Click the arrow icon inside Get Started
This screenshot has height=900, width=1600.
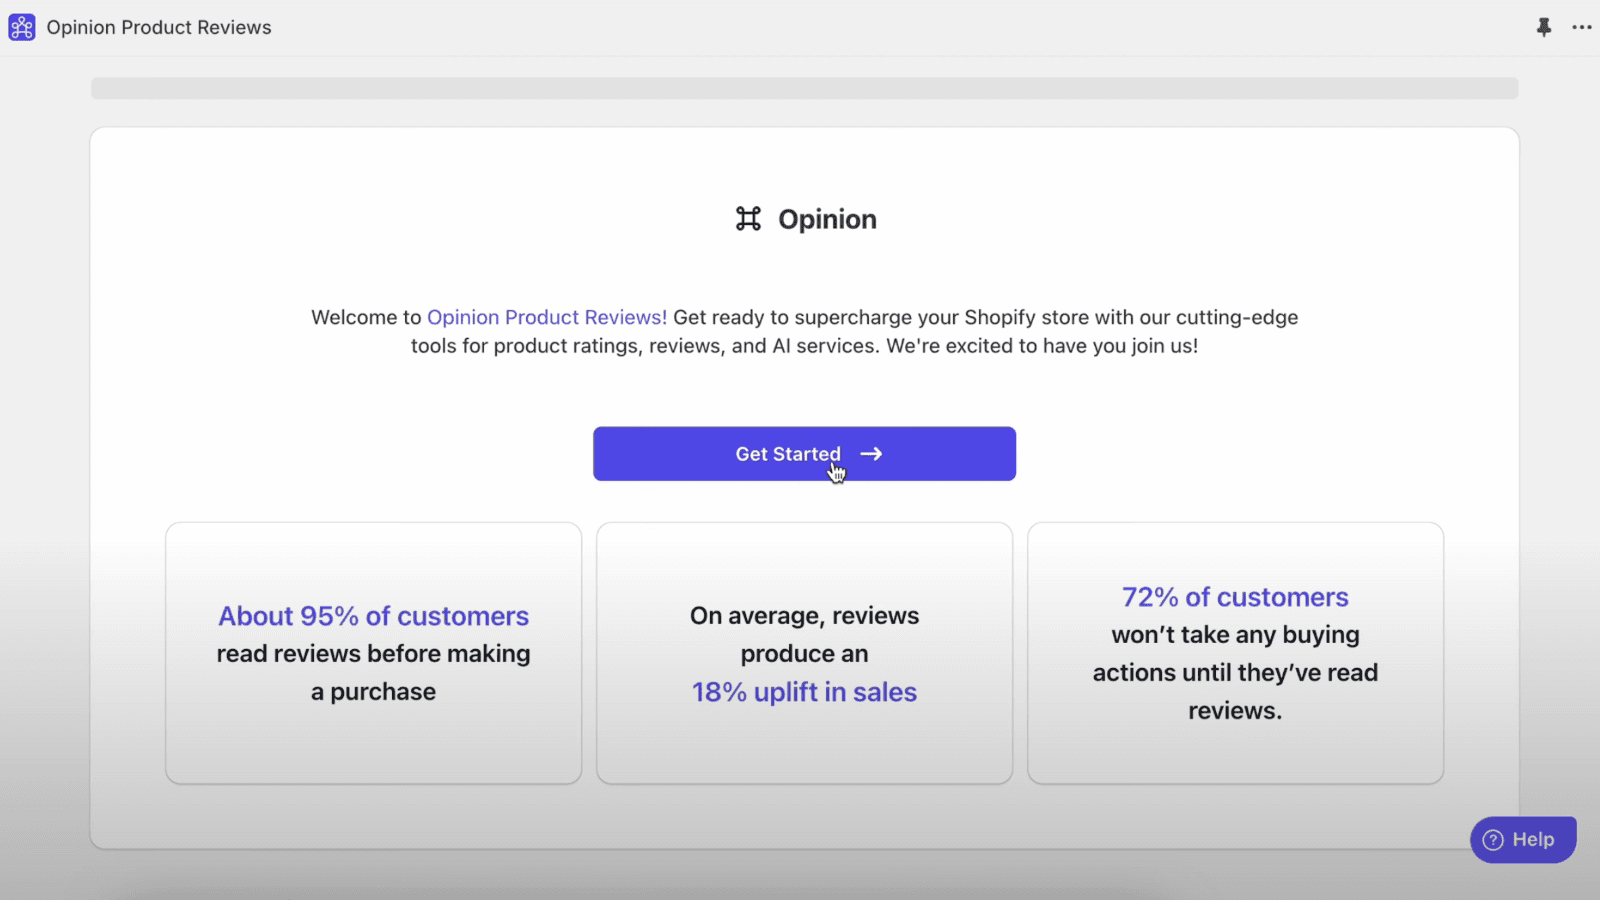coord(871,454)
